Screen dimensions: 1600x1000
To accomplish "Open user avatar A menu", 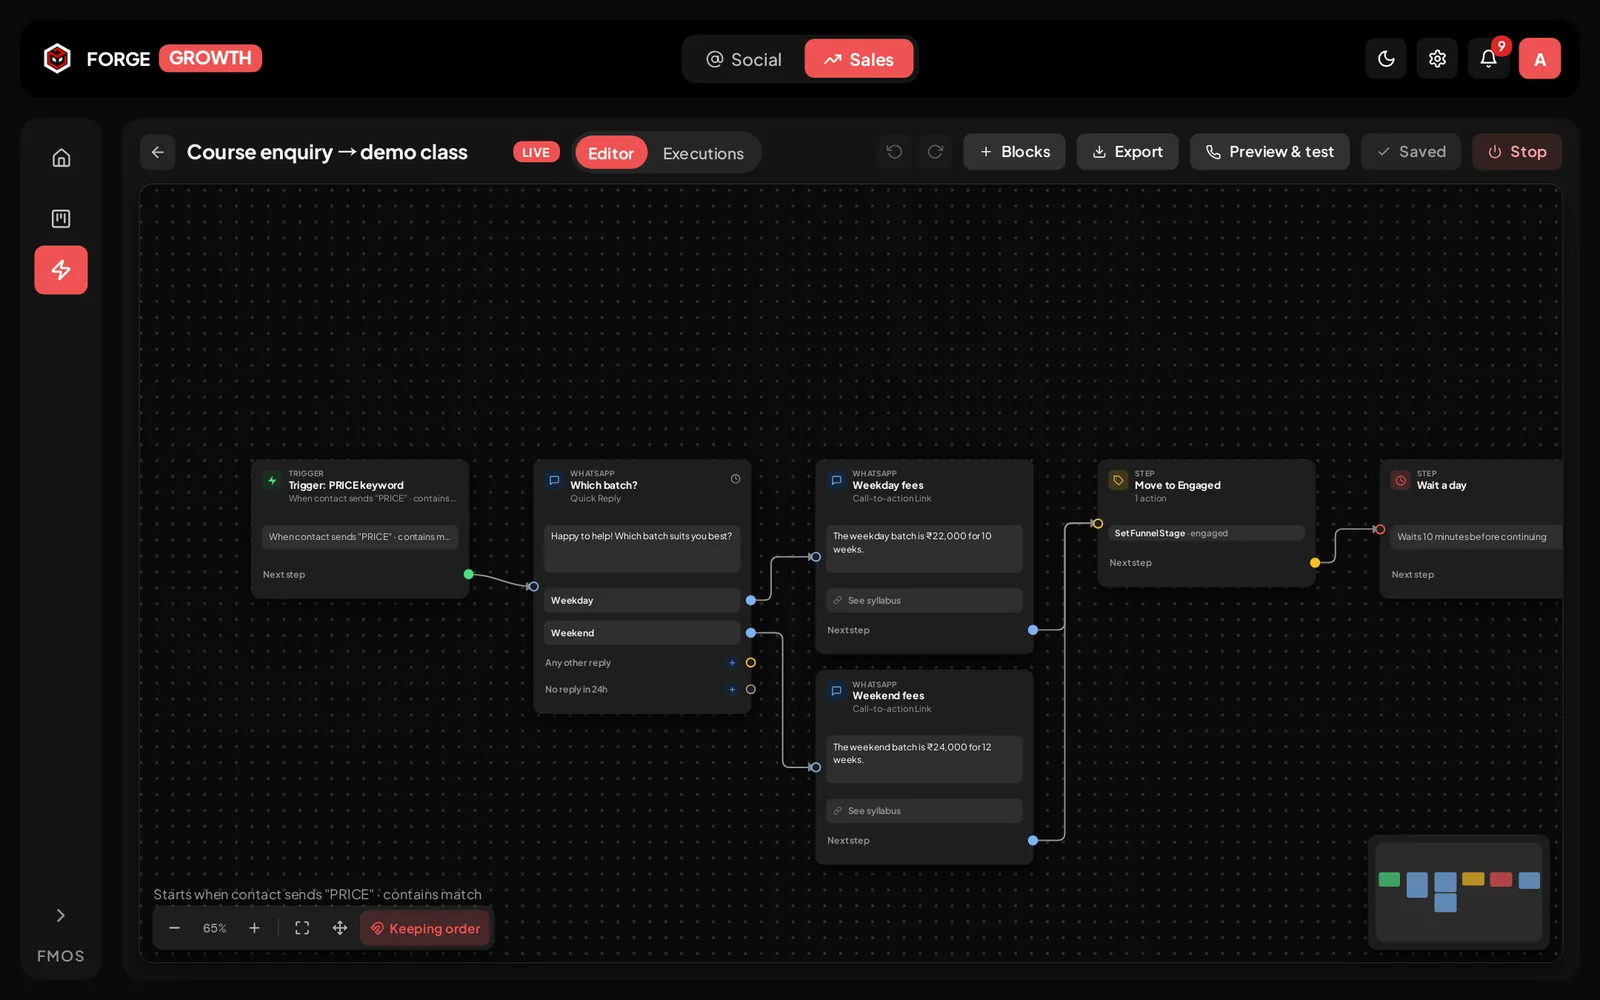I will [1540, 59].
